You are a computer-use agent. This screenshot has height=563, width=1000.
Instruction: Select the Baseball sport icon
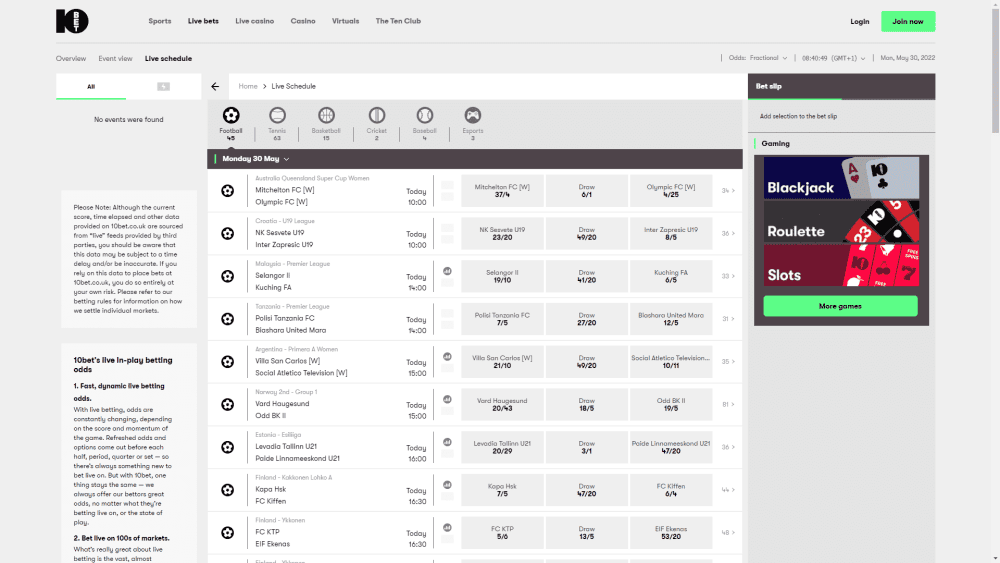(x=425, y=115)
